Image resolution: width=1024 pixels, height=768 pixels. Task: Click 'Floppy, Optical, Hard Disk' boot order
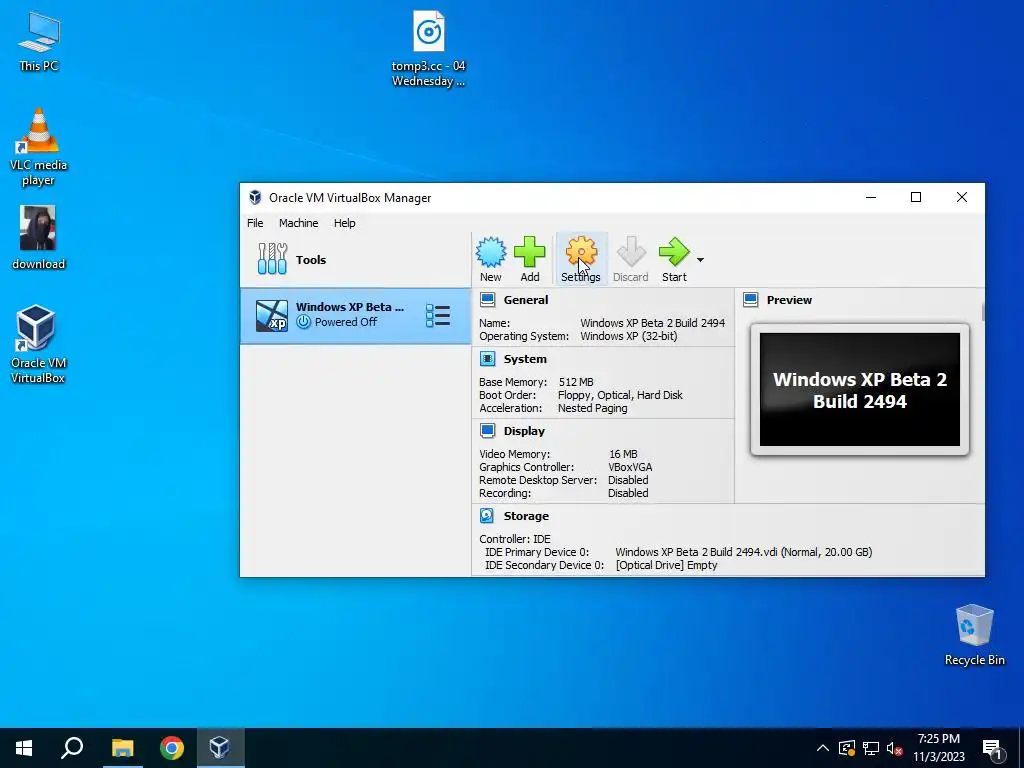[620, 394]
